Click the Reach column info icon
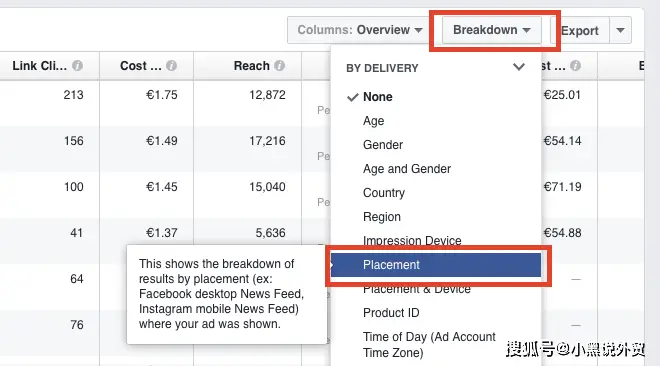This screenshot has height=366, width=660. (x=279, y=66)
